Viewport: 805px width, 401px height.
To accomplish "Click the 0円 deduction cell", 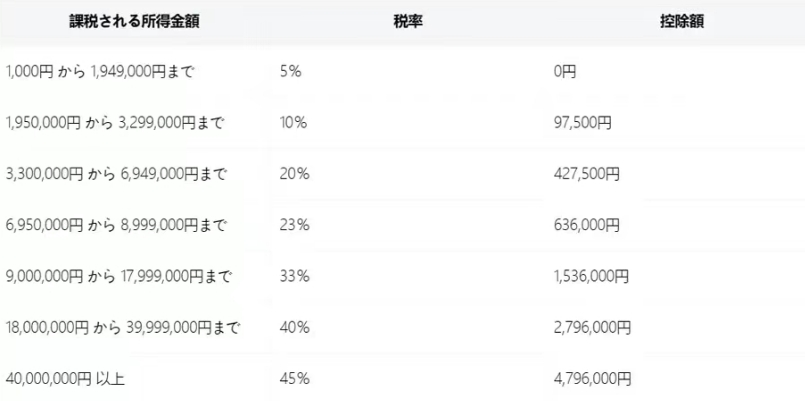I will pos(565,72).
